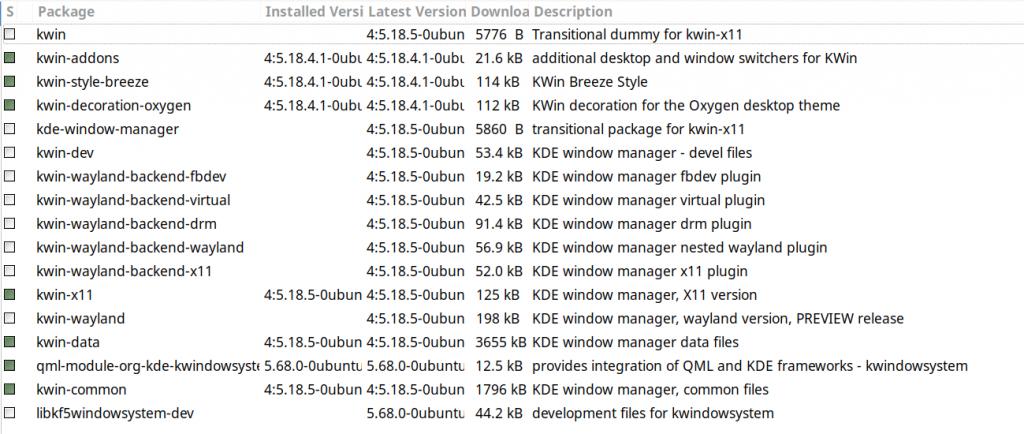Toggle the status checkbox for kwin package
This screenshot has width=1024, height=434.
(x=10, y=34)
